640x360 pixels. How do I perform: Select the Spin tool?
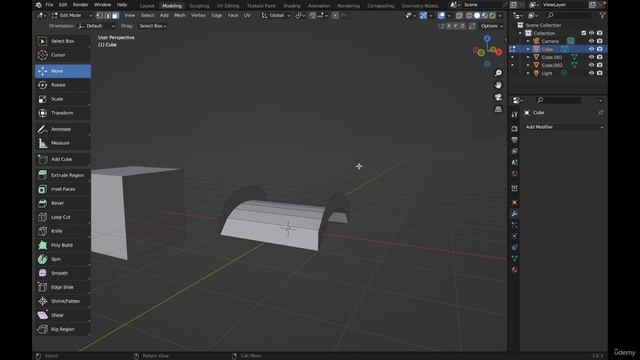[63, 259]
